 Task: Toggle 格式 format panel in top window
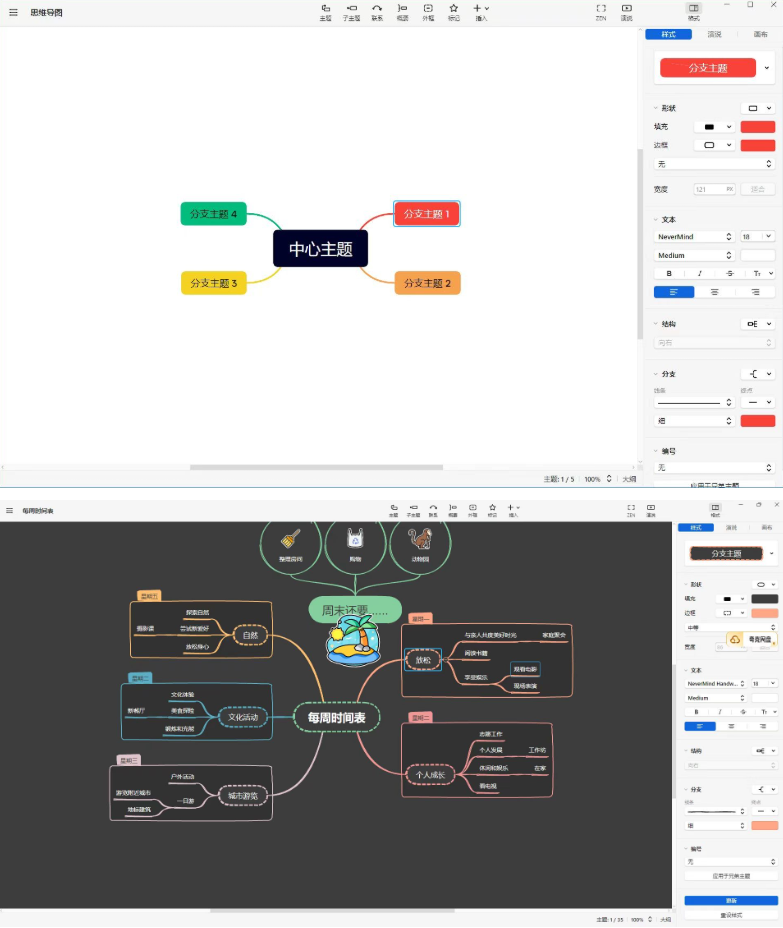(x=694, y=12)
